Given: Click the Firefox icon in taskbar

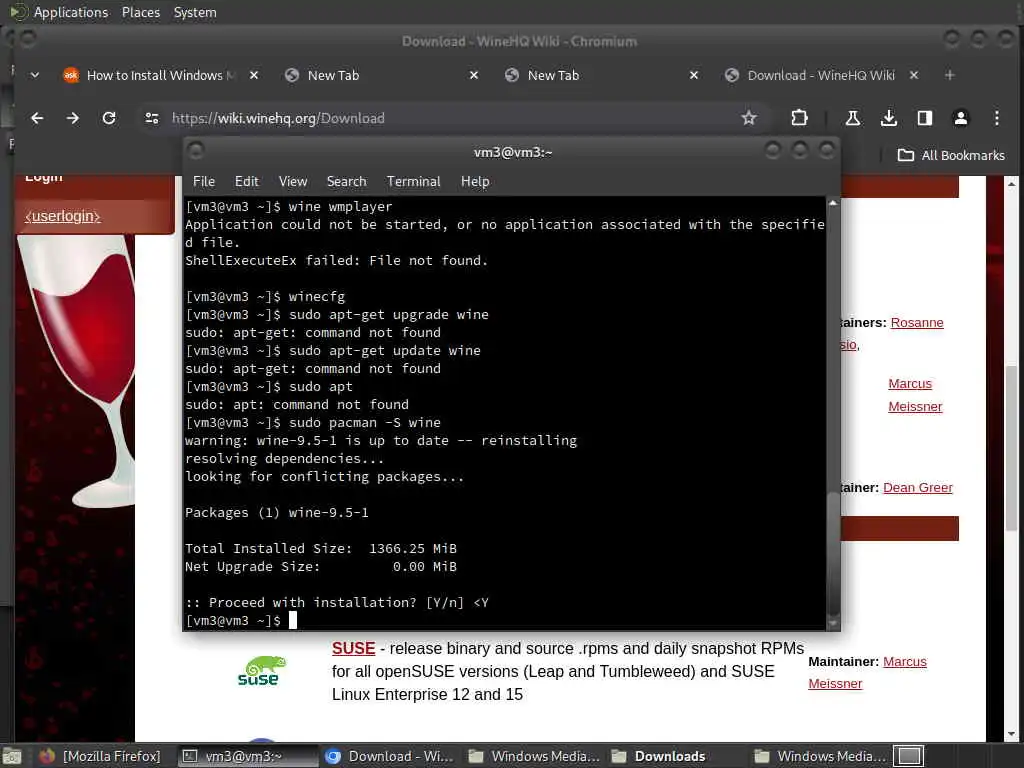Looking at the screenshot, I should 47,756.
